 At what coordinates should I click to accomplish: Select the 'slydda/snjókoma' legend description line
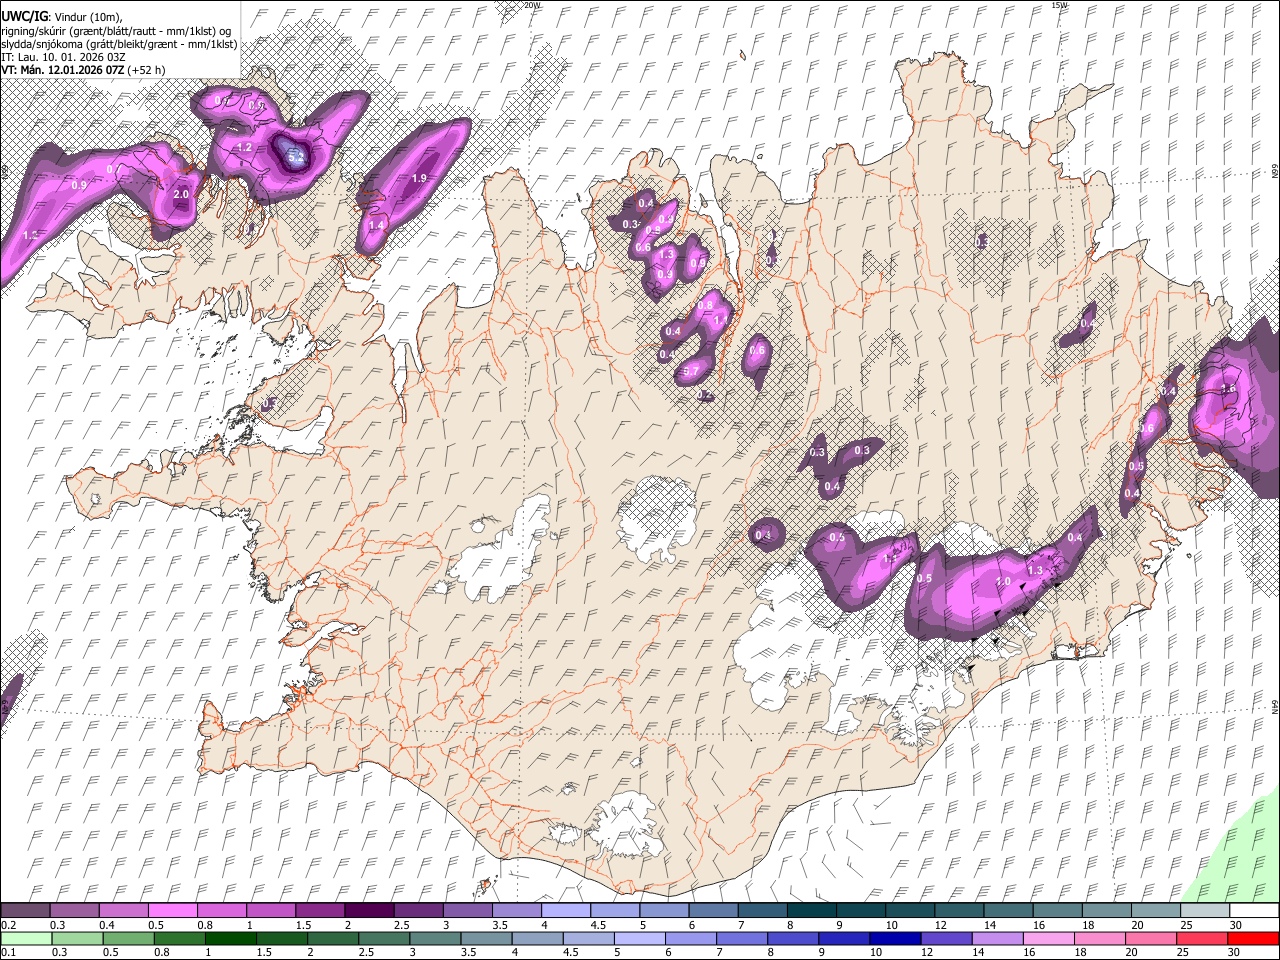(x=119, y=44)
